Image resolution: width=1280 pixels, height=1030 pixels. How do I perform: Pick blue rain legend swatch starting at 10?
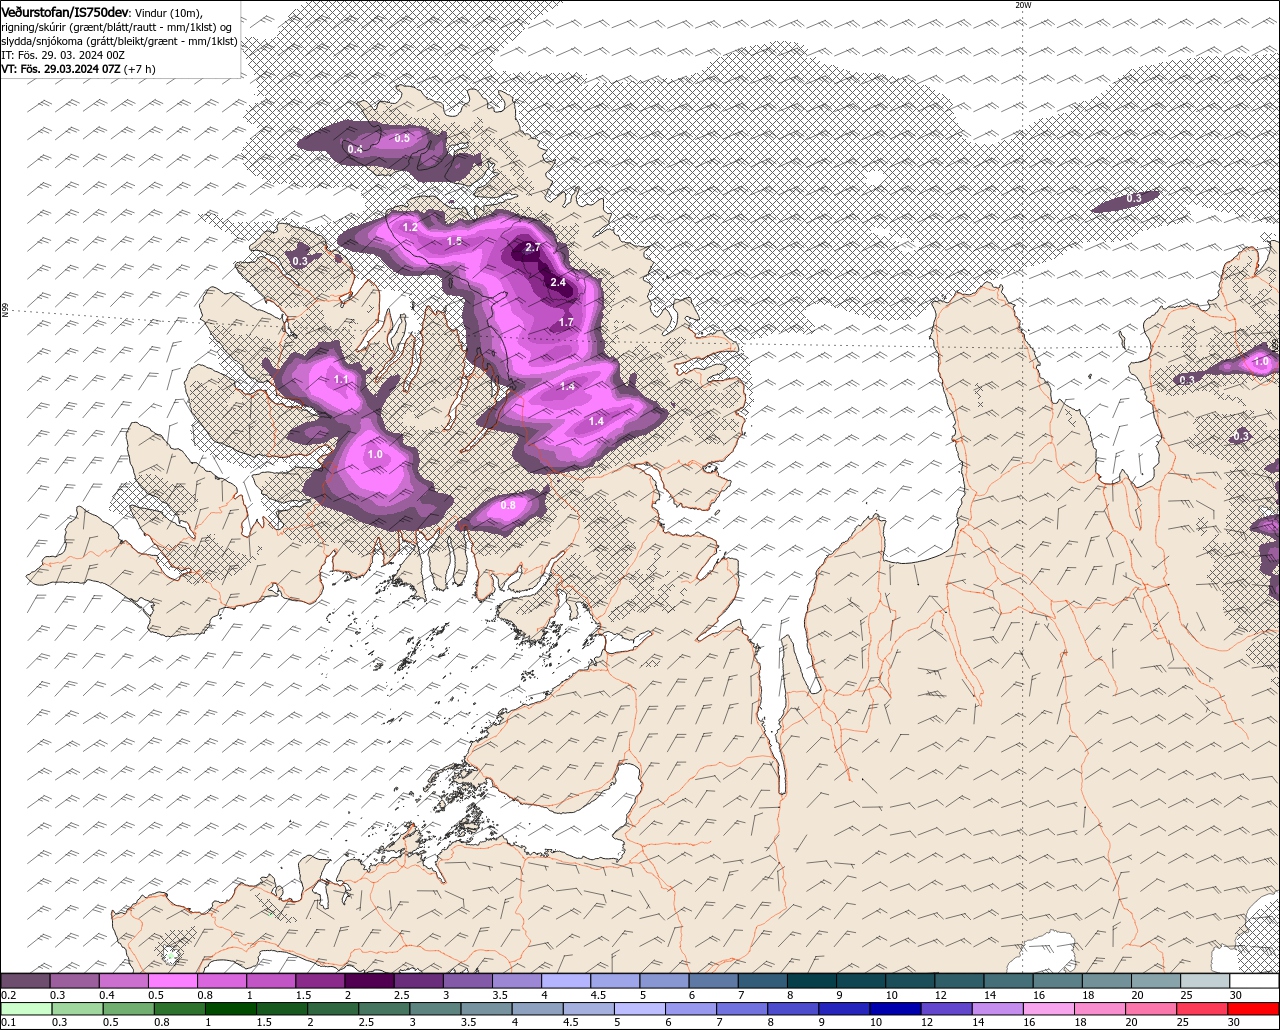pos(896,1009)
